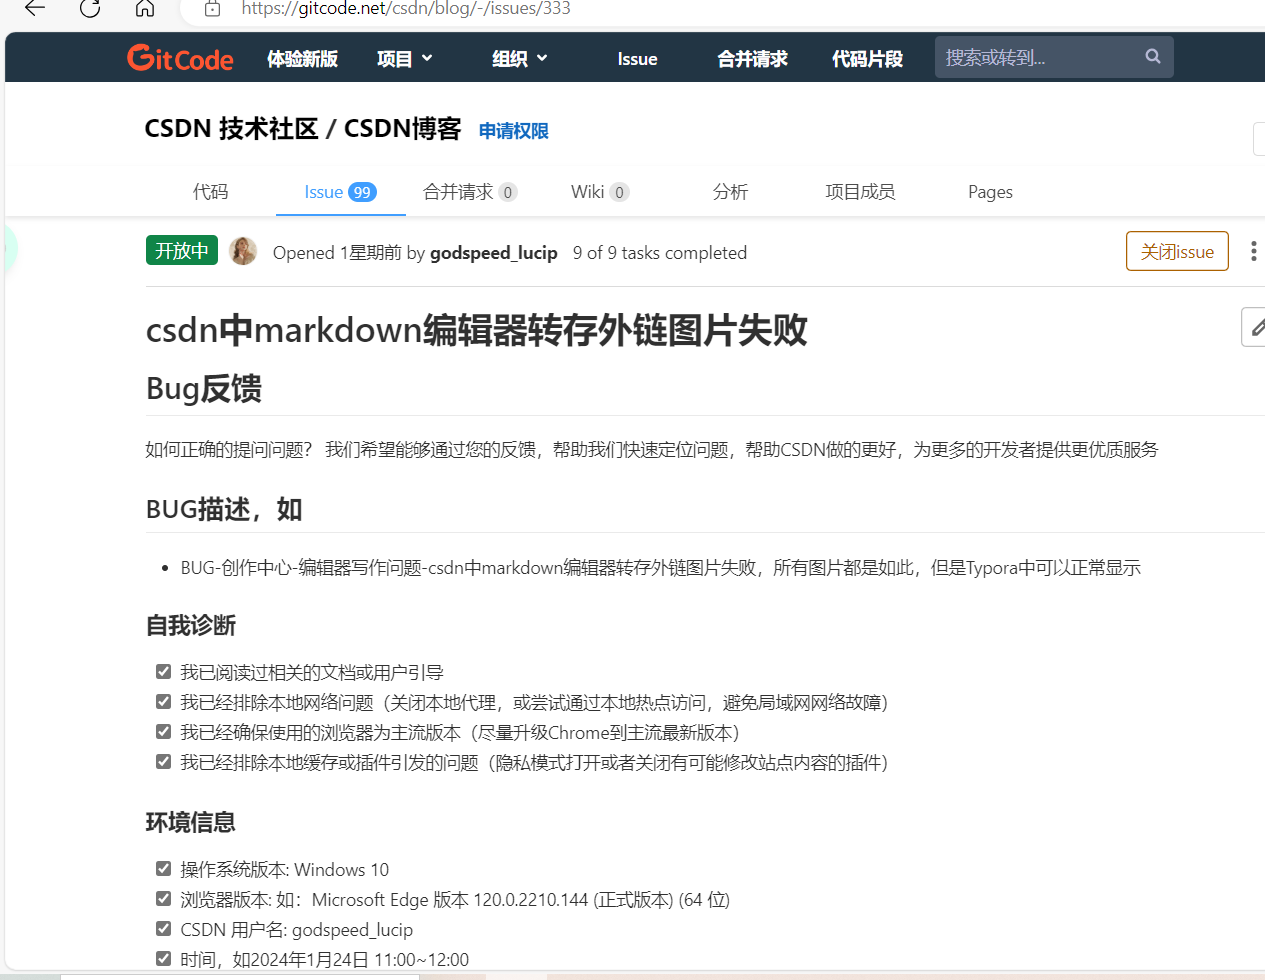Switch to the 代码 tab
The image size is (1265, 980).
[210, 192]
